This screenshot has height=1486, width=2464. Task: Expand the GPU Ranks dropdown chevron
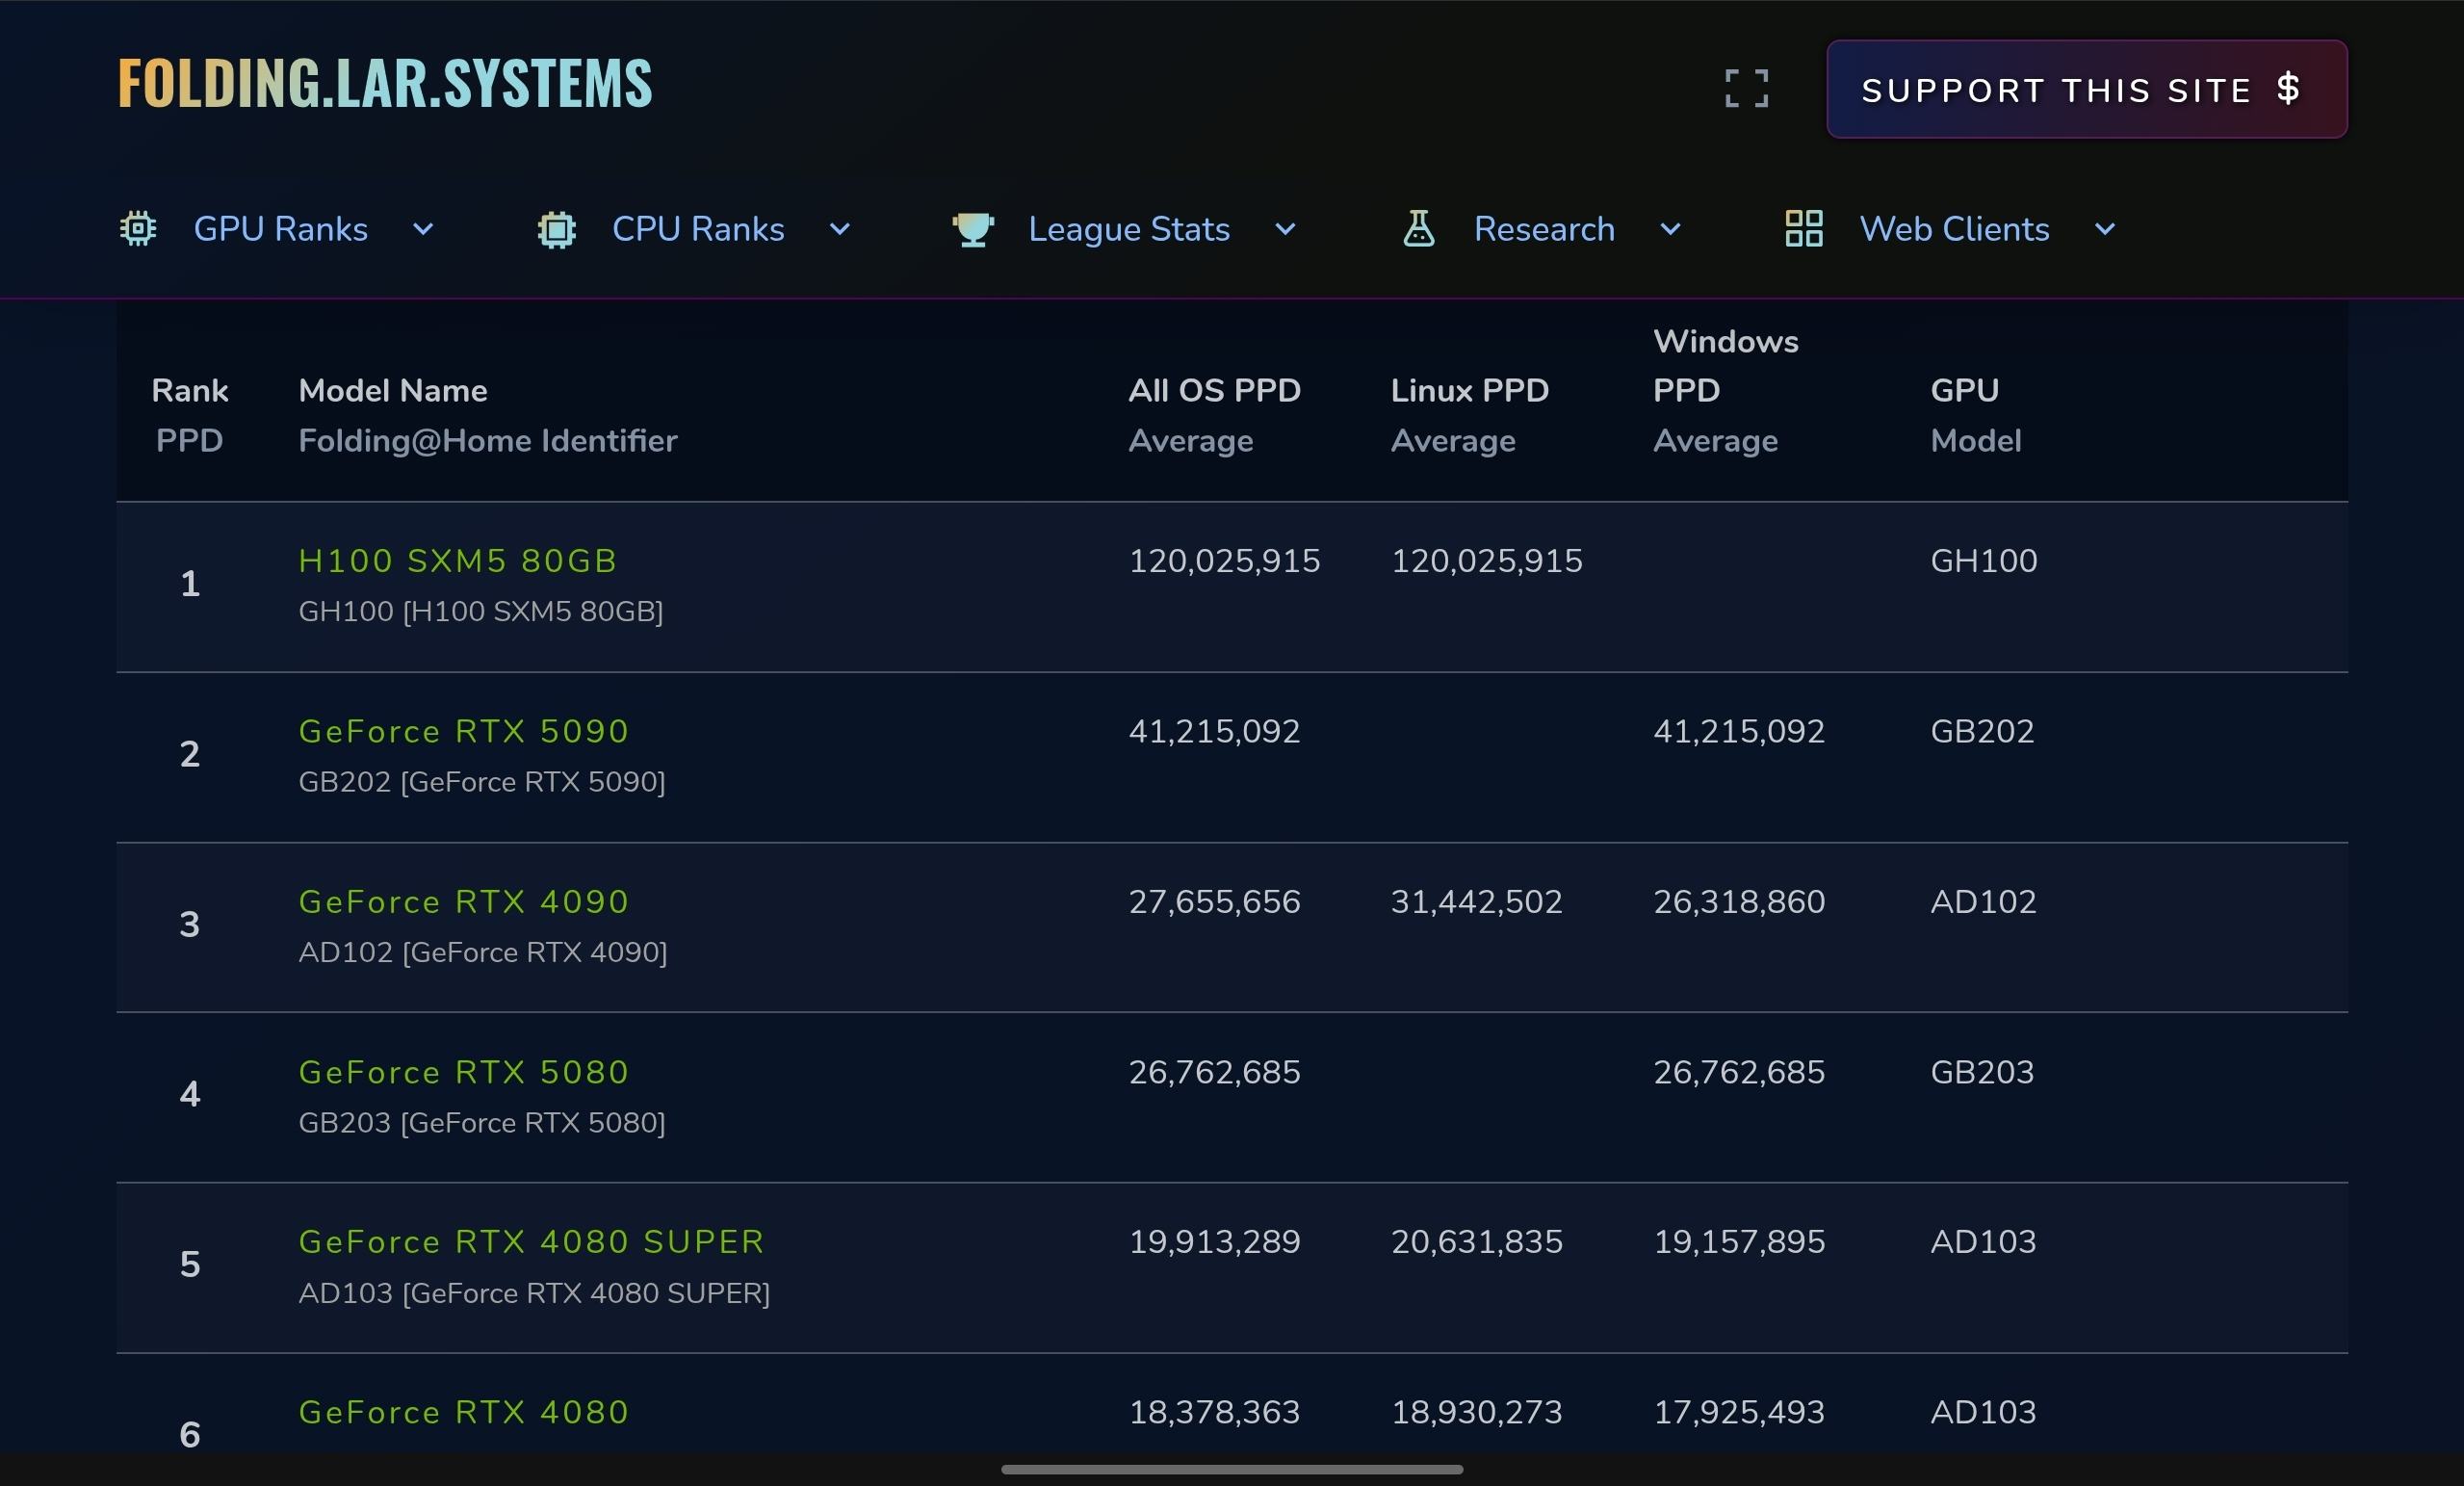tap(423, 230)
